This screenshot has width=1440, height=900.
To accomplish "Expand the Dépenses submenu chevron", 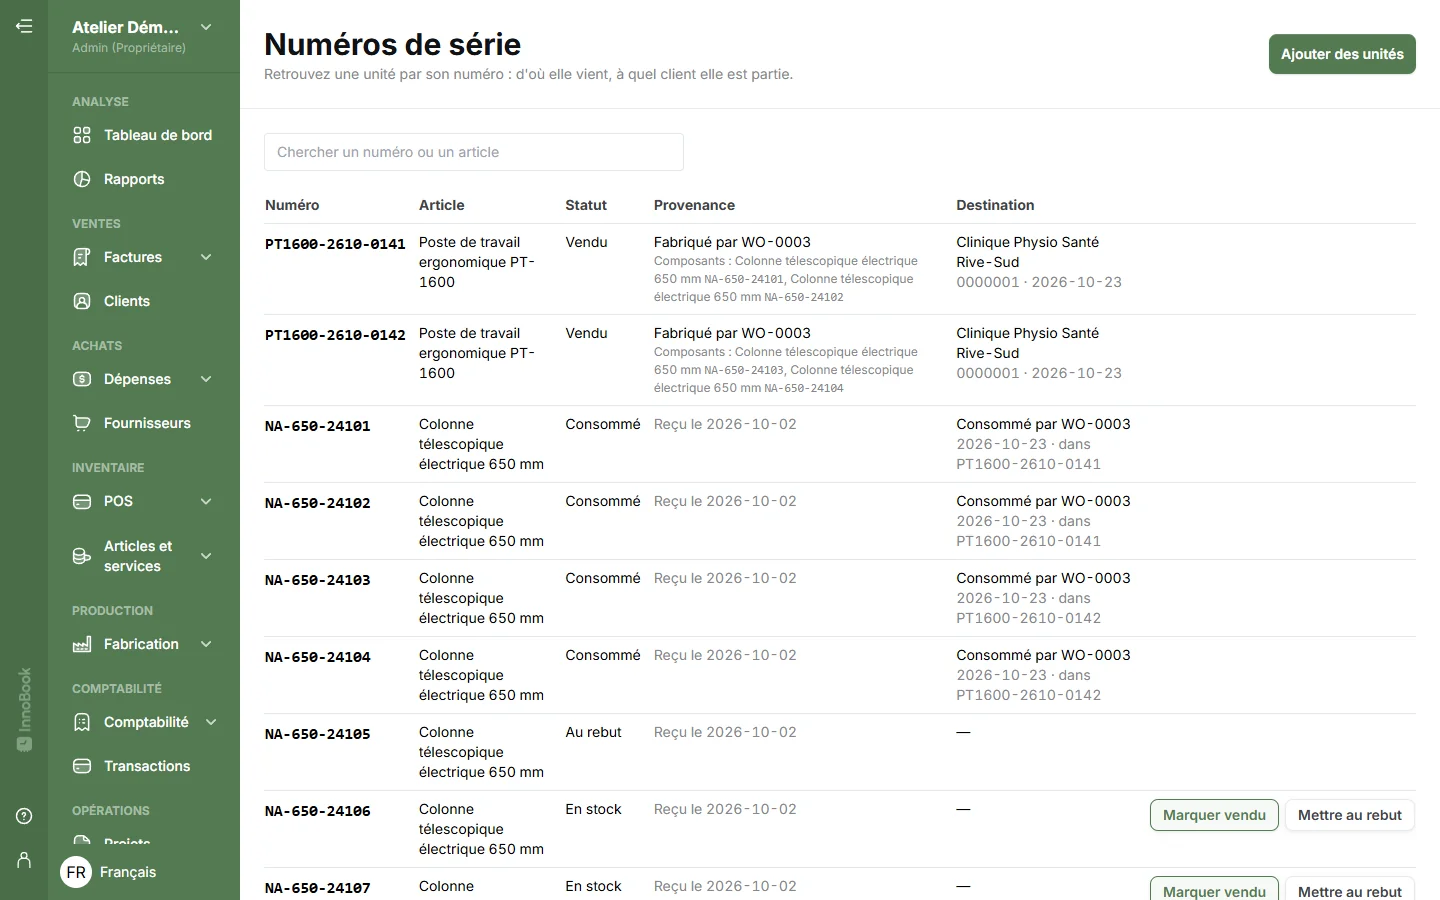I will (206, 379).
